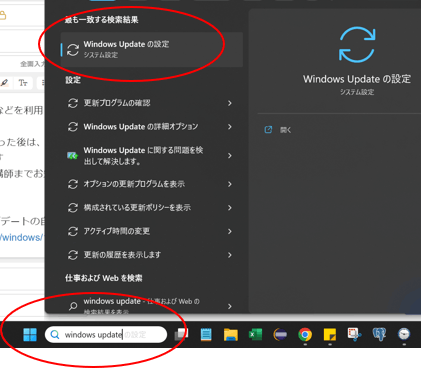Expand arrow for '構成されている更新ポリシーを表示'

[x=230, y=208]
